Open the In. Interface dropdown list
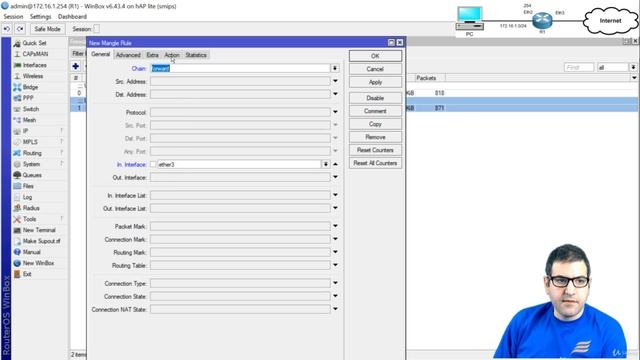Image resolution: width=640 pixels, height=360 pixels. pos(325,164)
